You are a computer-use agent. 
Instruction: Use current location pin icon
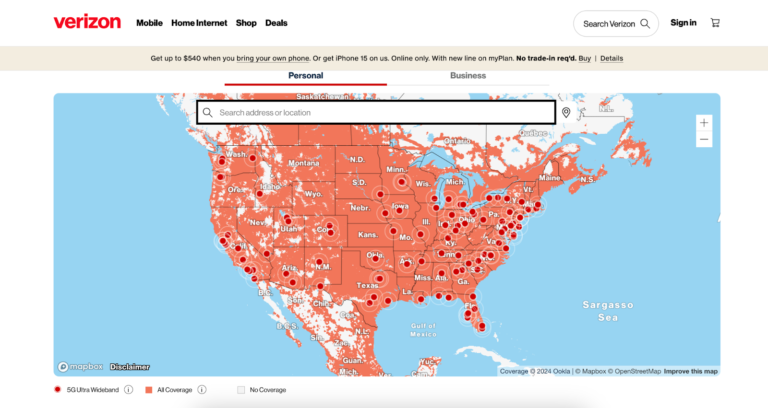566,112
